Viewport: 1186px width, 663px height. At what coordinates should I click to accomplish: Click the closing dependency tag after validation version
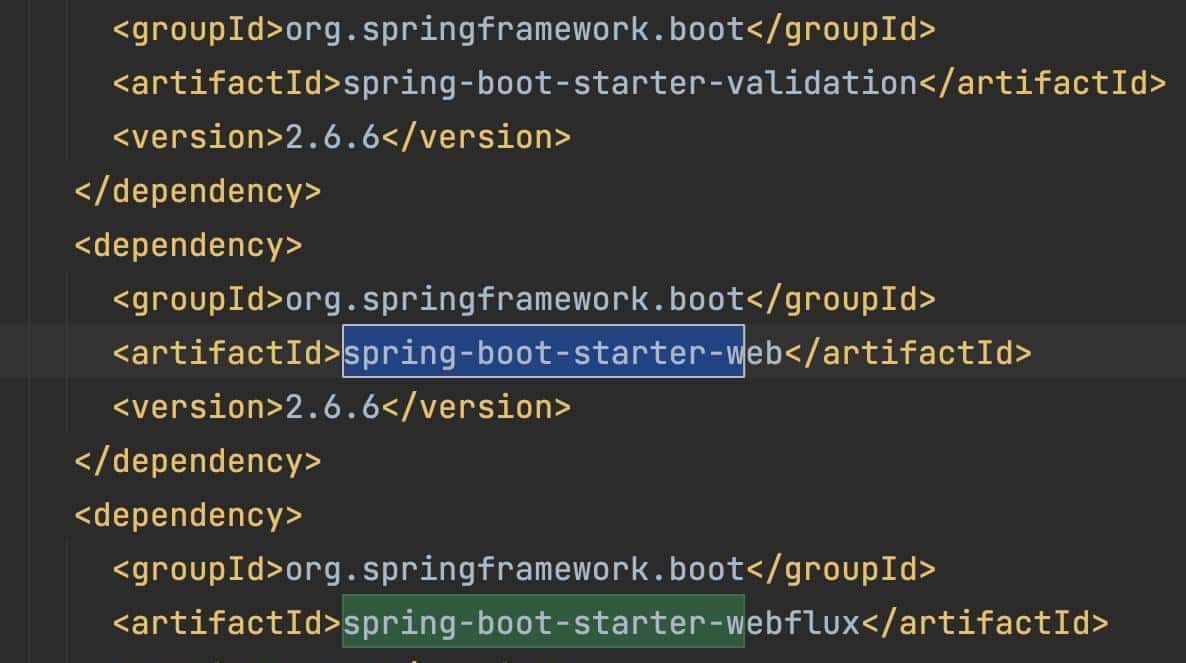click(198, 191)
